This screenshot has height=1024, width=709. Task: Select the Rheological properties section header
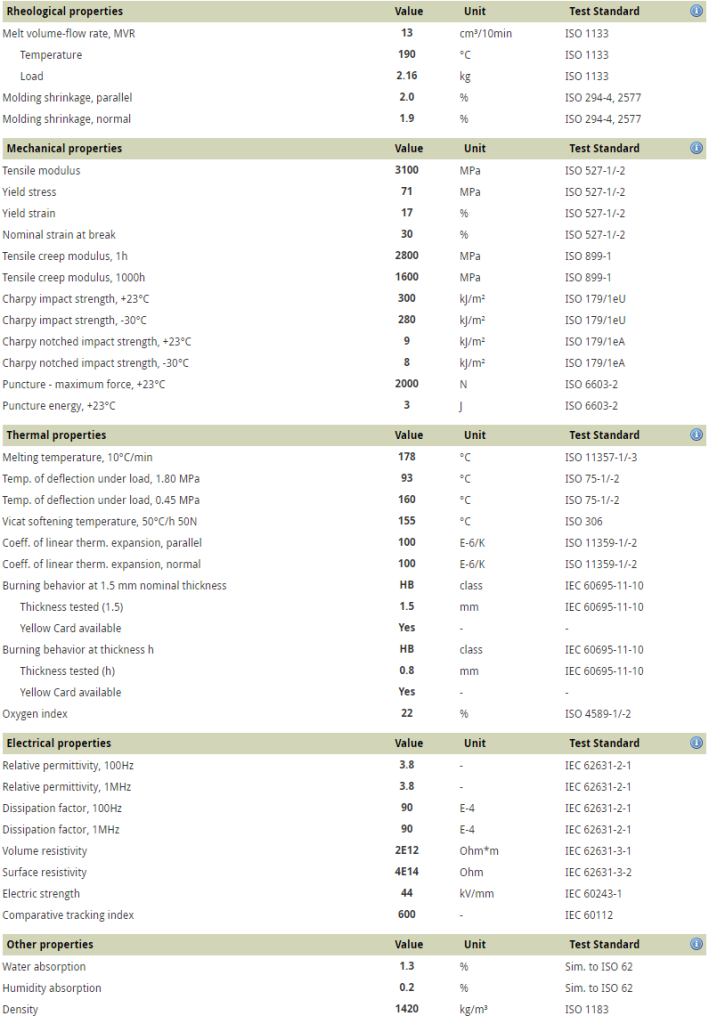click(x=65, y=11)
